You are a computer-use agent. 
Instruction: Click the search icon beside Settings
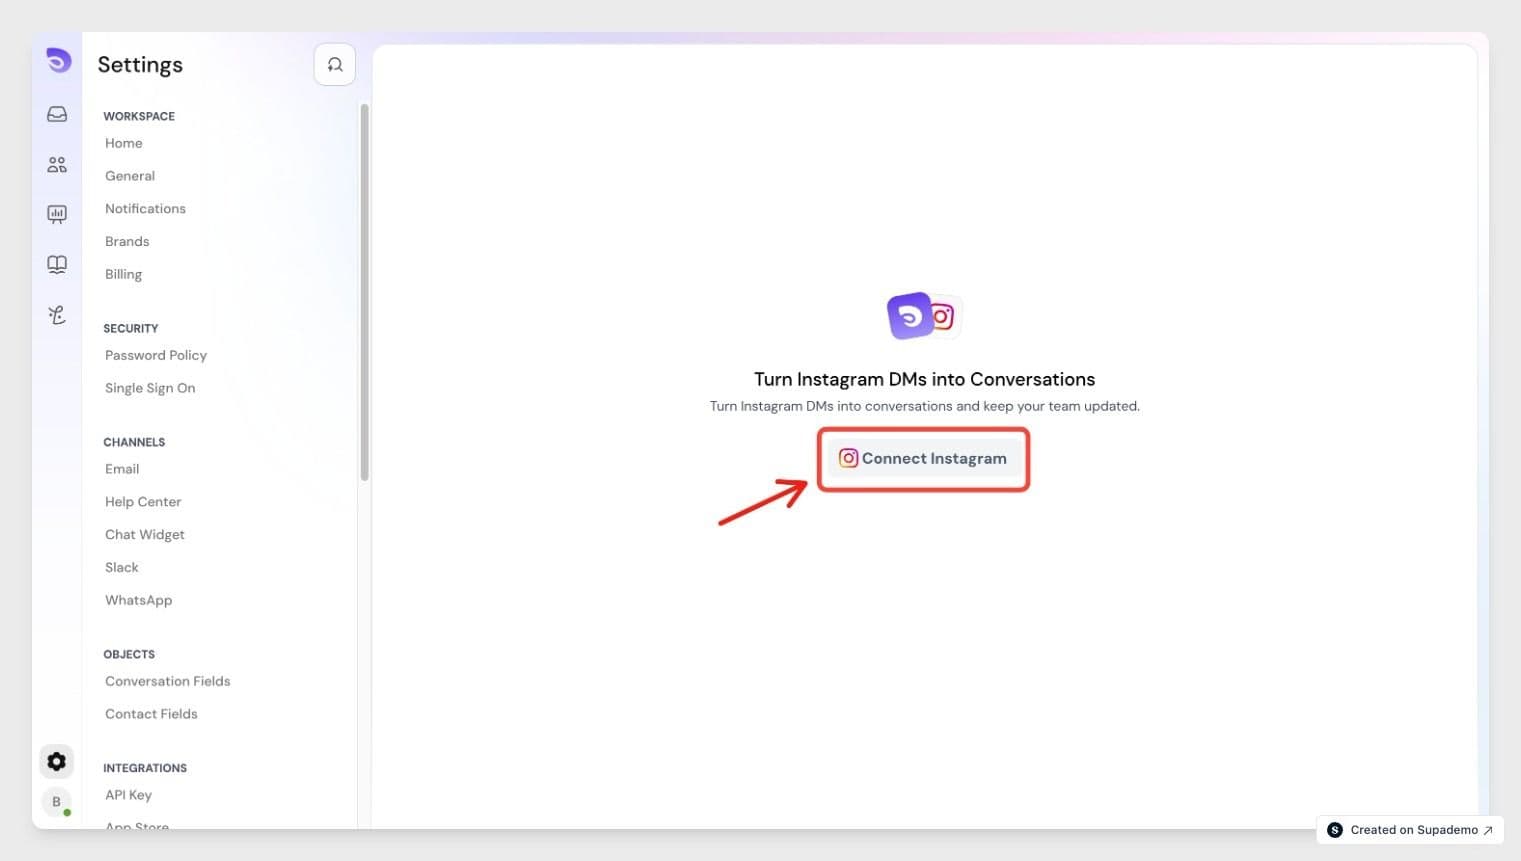pyautogui.click(x=335, y=65)
